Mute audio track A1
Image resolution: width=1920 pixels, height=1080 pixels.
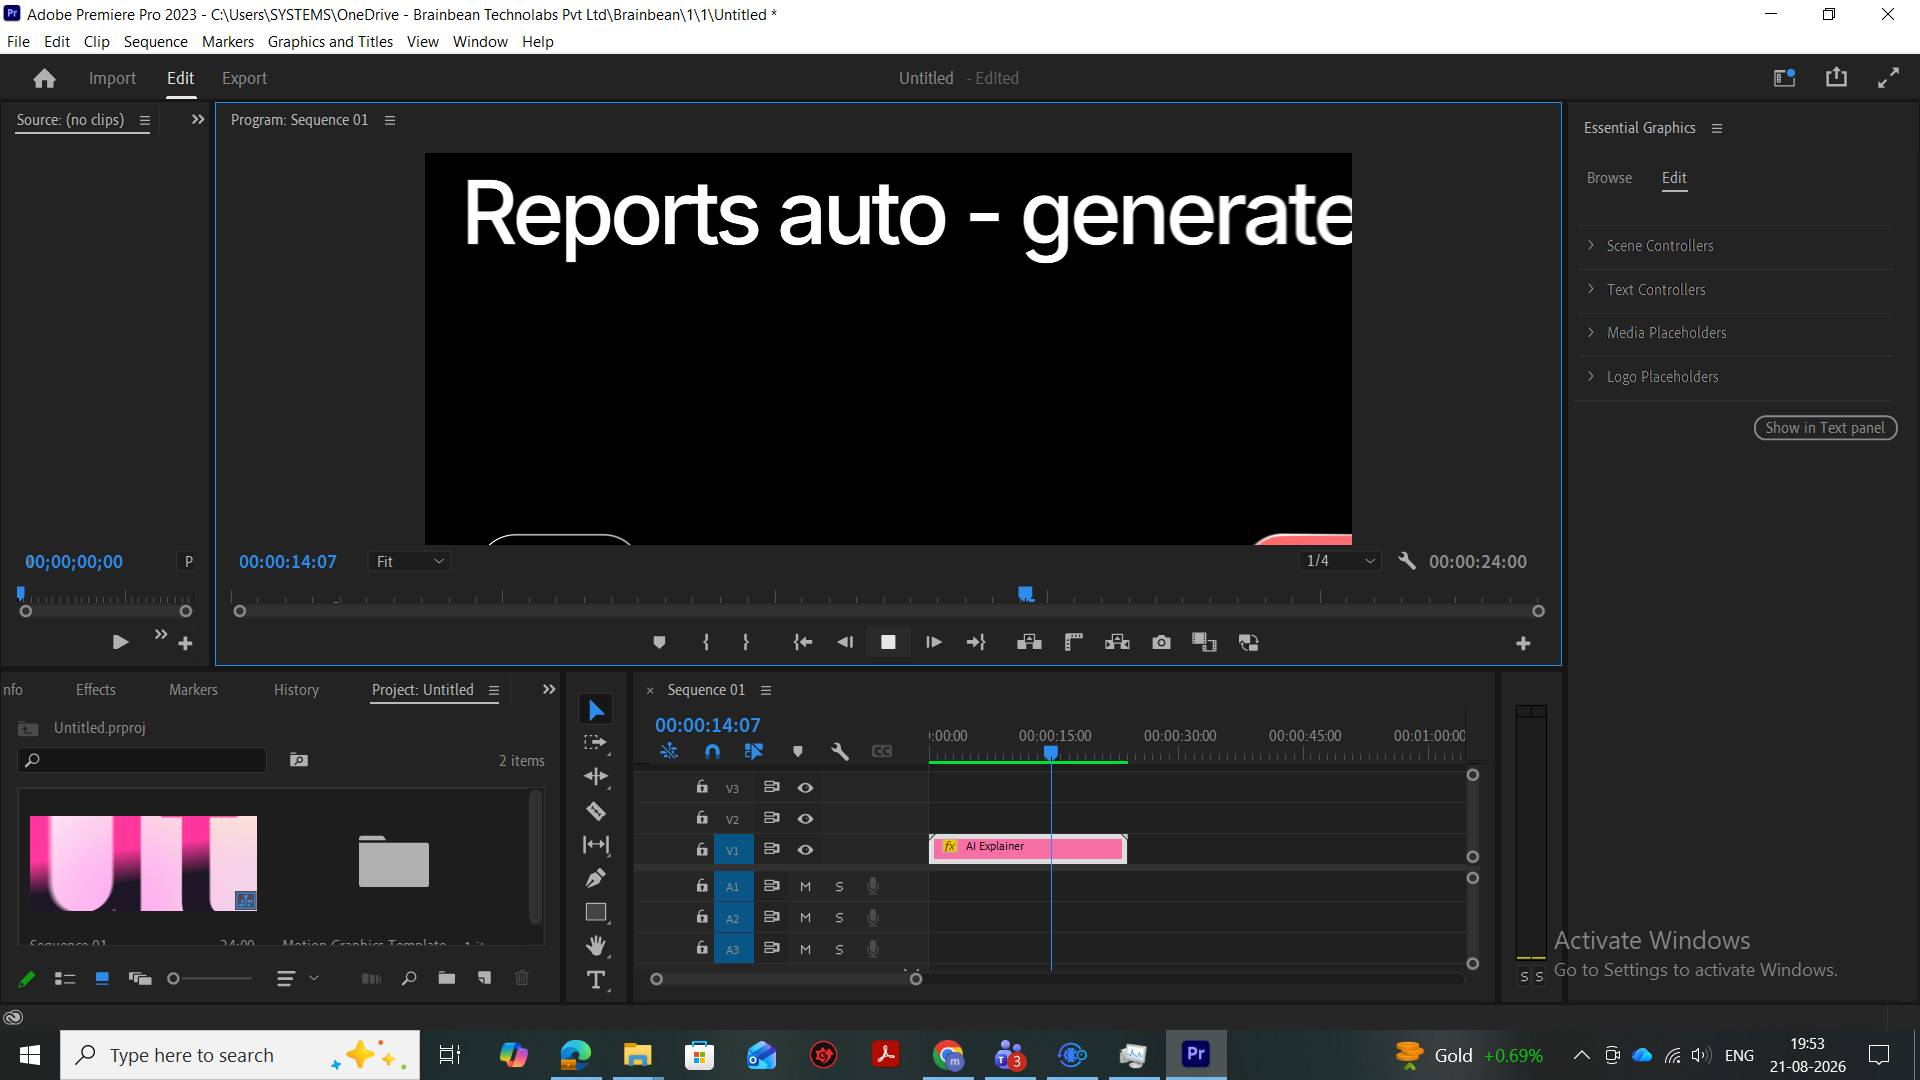[805, 887]
